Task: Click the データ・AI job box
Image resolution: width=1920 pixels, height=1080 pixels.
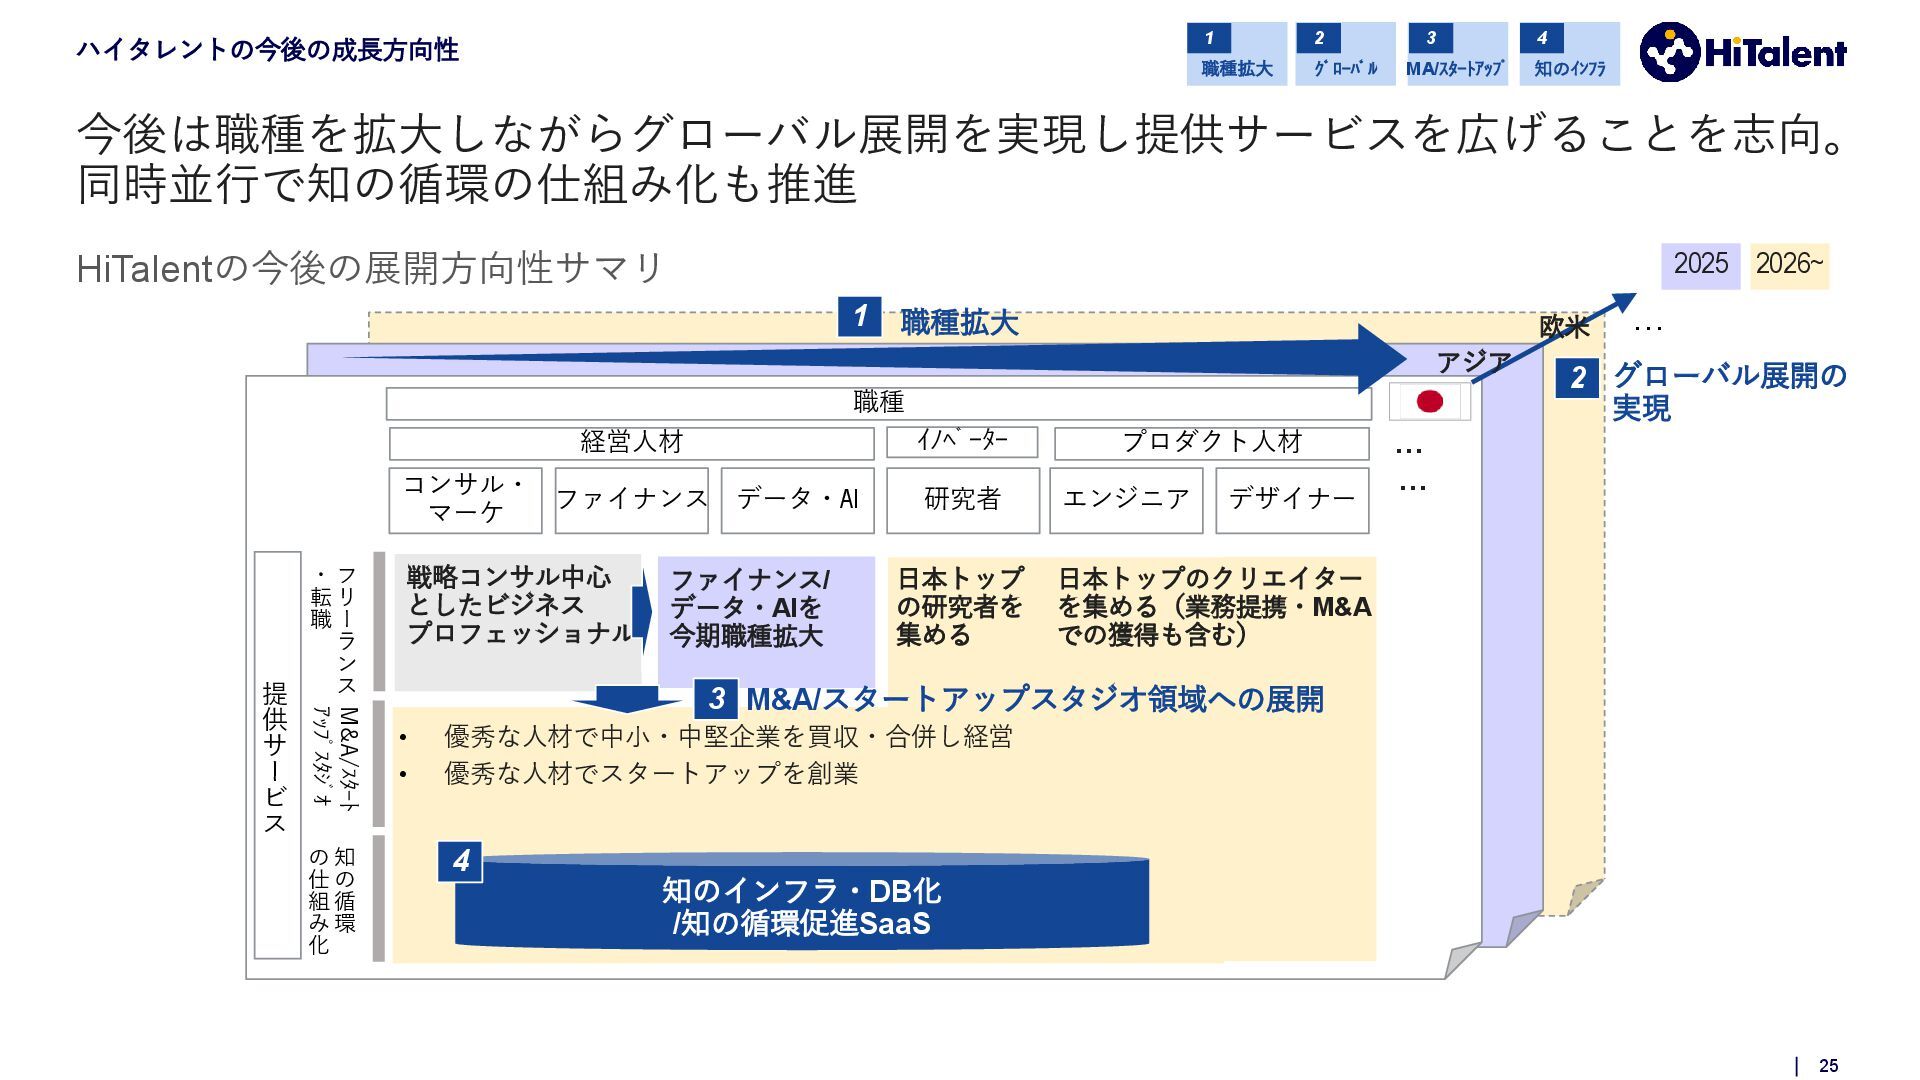Action: (x=797, y=500)
